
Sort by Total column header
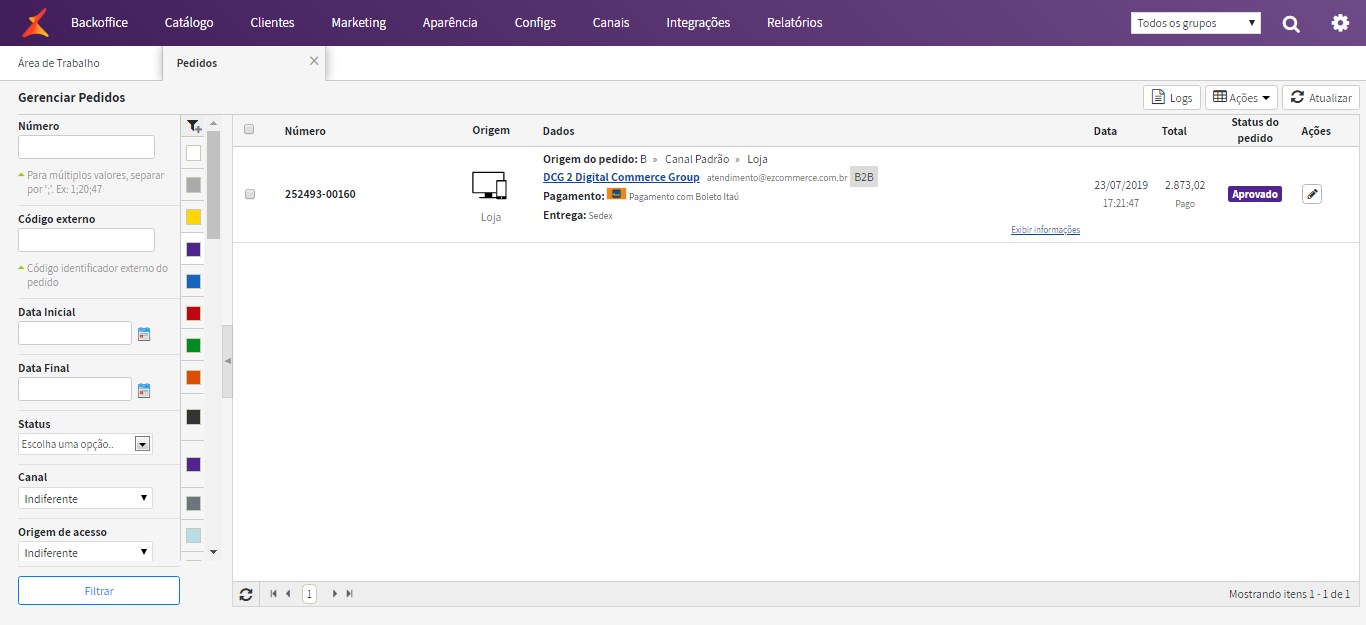[1174, 131]
